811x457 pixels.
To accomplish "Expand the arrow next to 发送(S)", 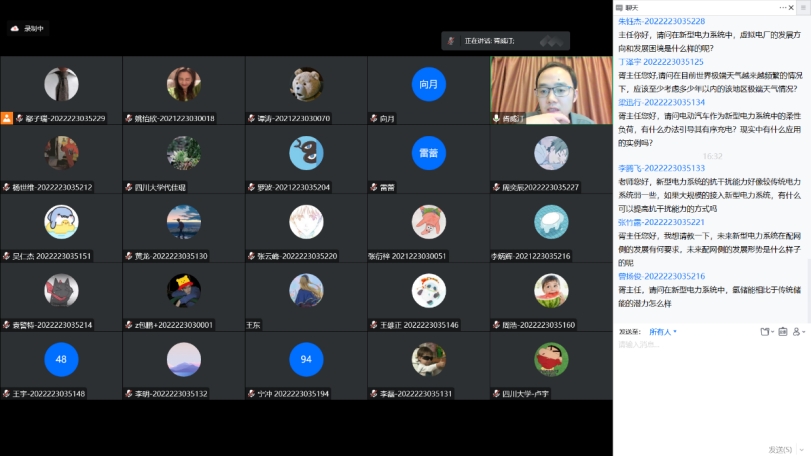I will pos(803,449).
